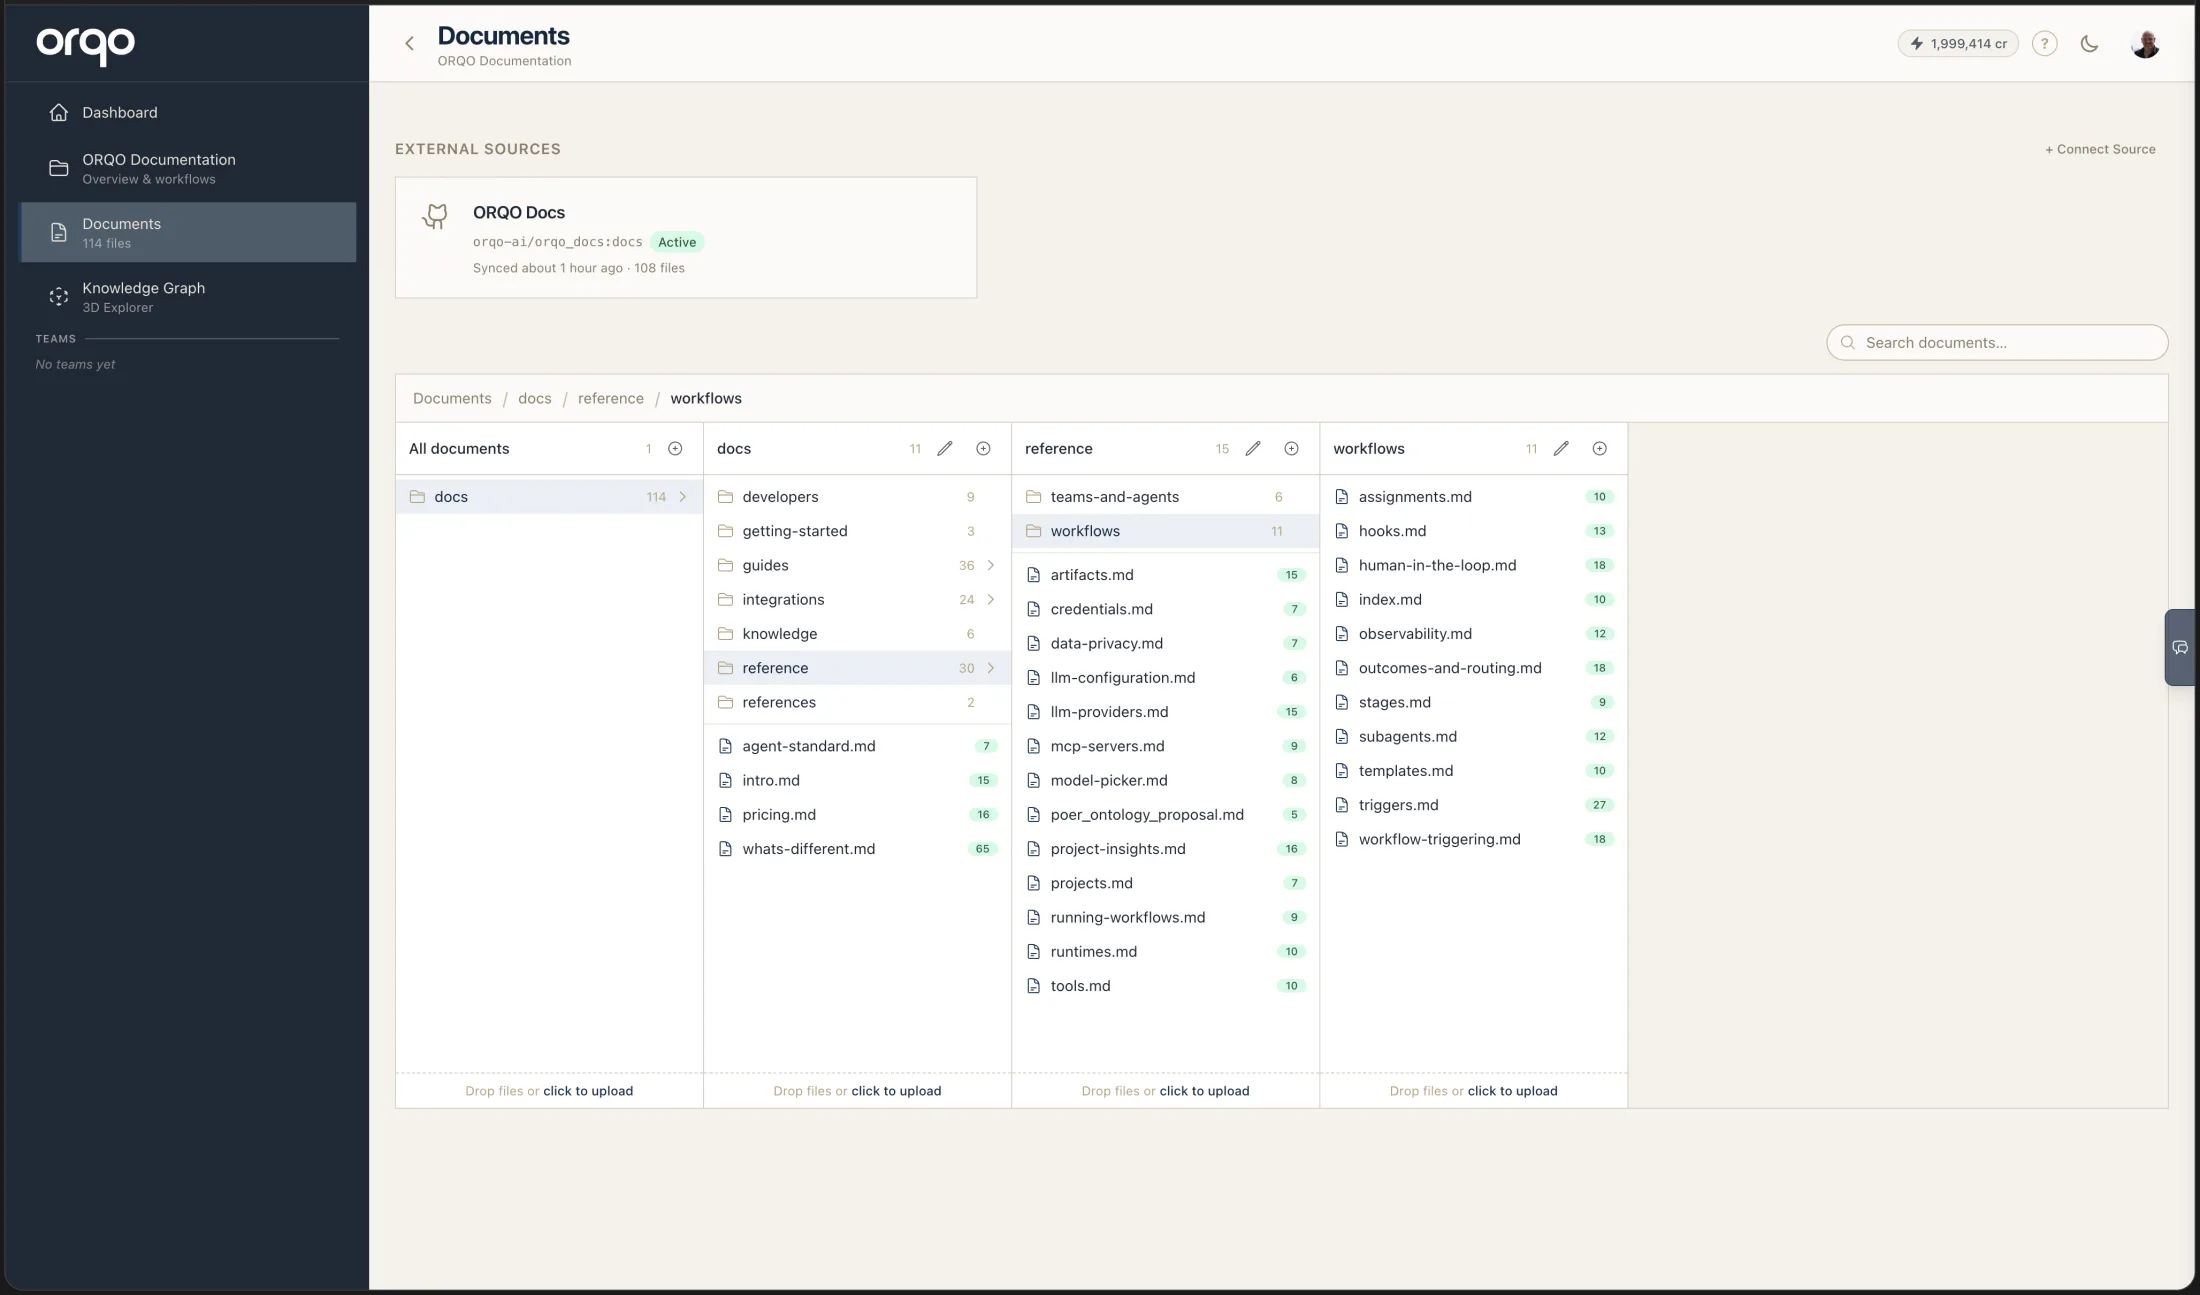2200x1295 pixels.
Task: Open mcp-servers.md file
Action: (x=1165, y=746)
